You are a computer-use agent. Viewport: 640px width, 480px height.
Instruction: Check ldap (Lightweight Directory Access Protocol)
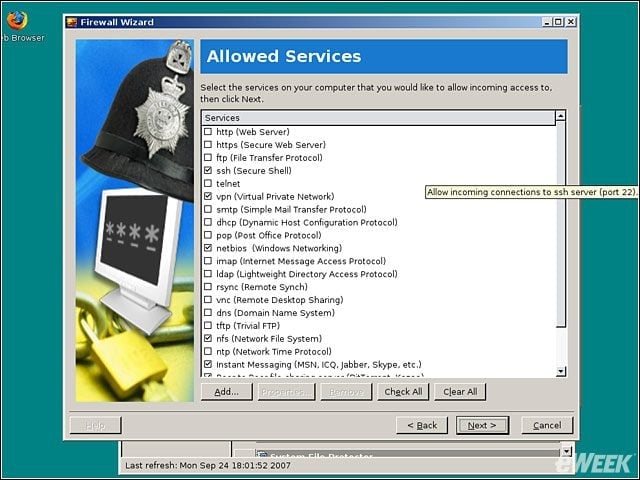(208, 274)
